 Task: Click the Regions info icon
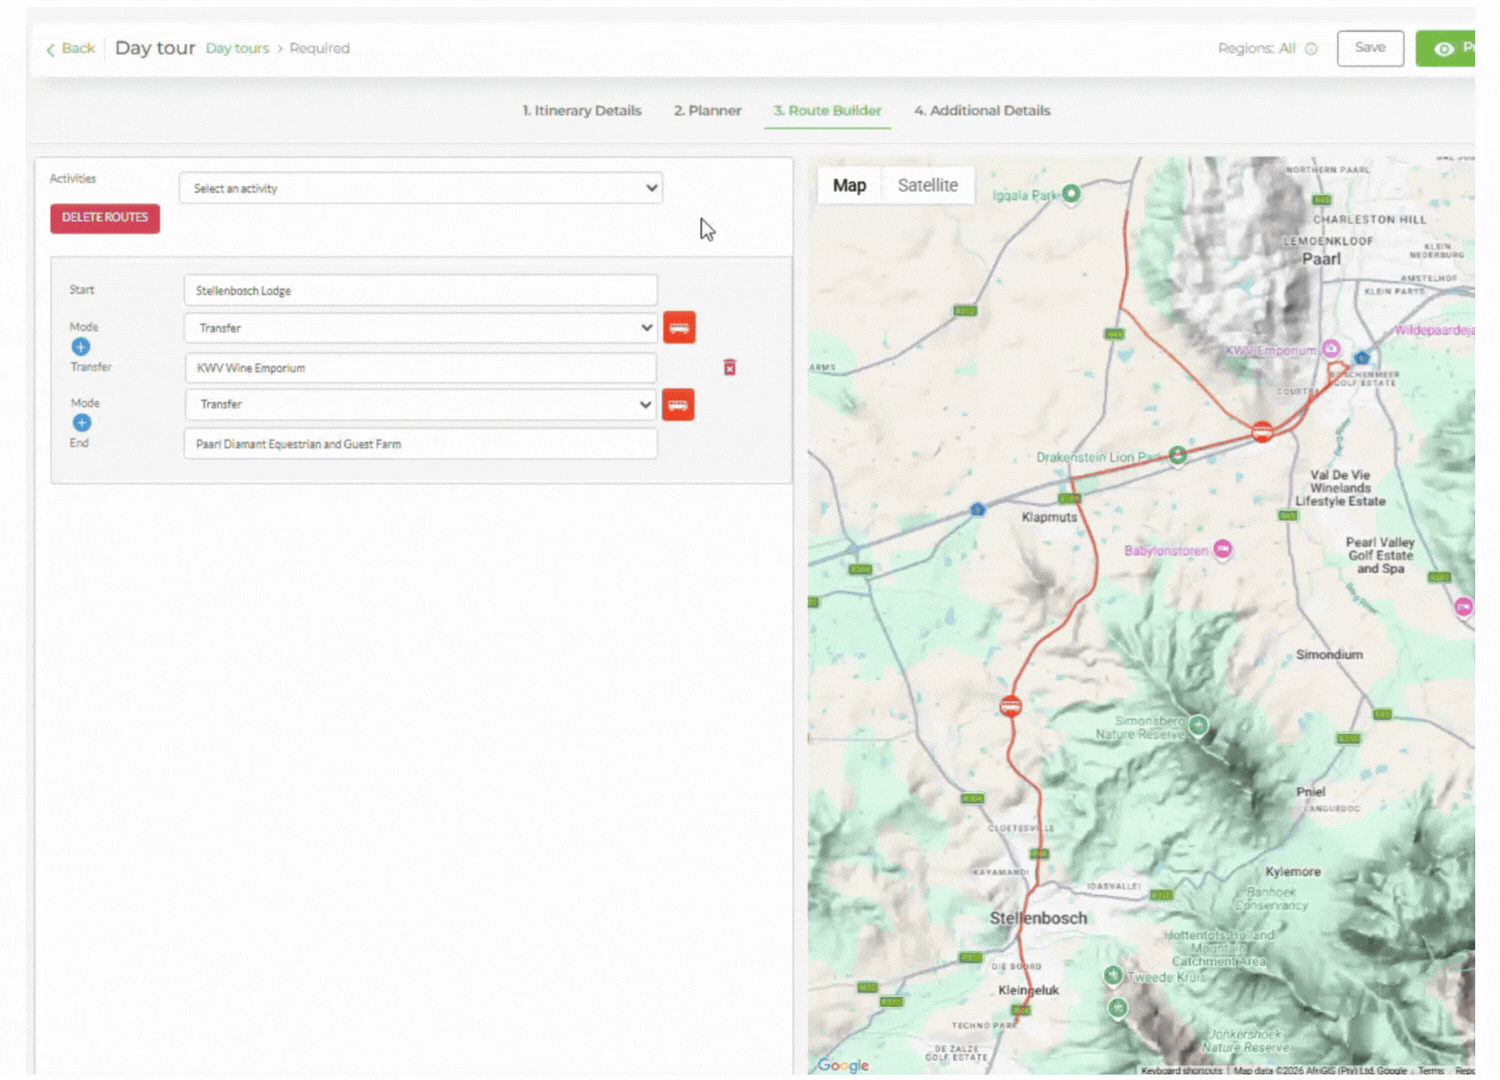pyautogui.click(x=1311, y=48)
